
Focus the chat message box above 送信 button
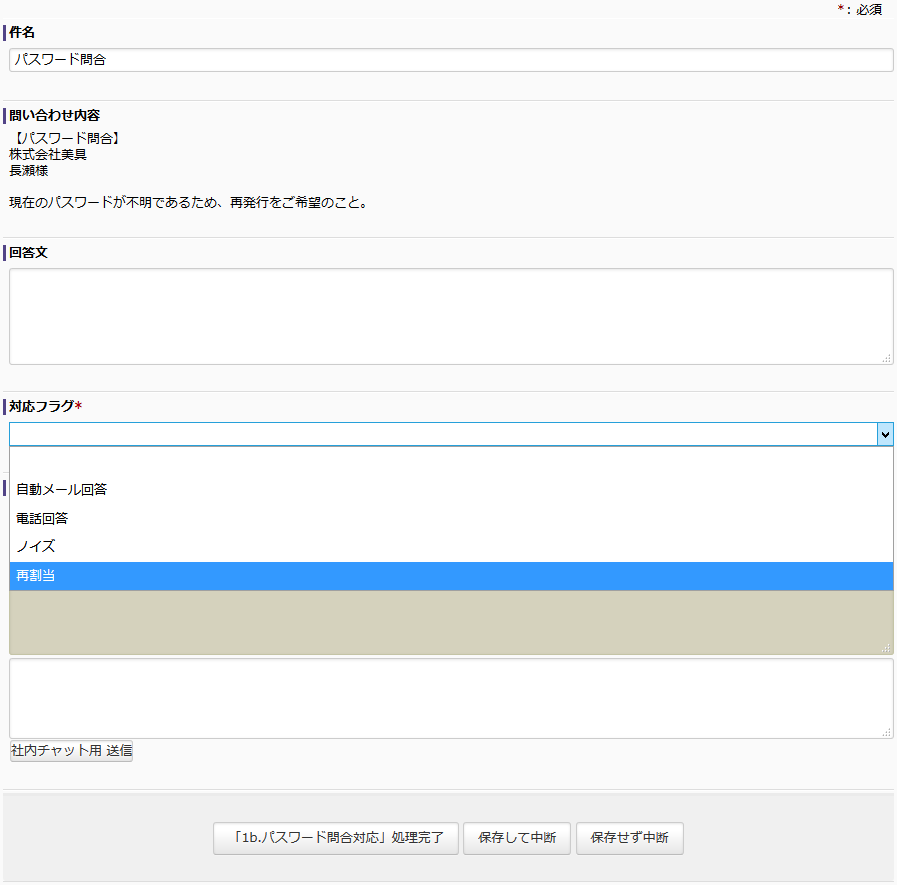point(450,698)
